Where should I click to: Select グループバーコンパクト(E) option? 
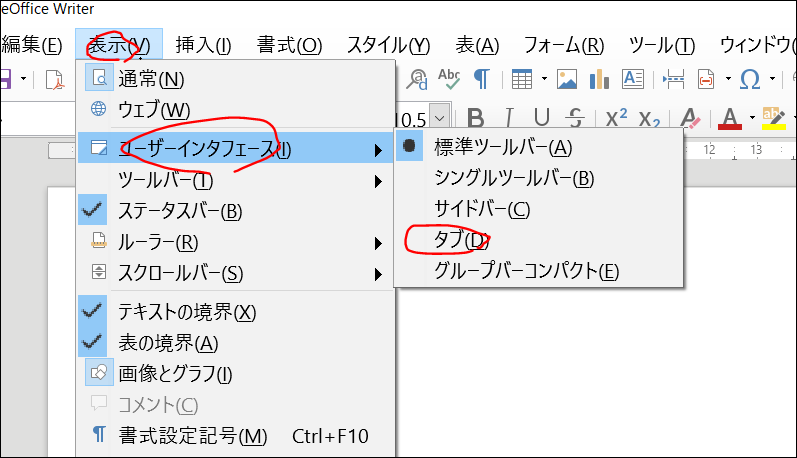tap(539, 270)
